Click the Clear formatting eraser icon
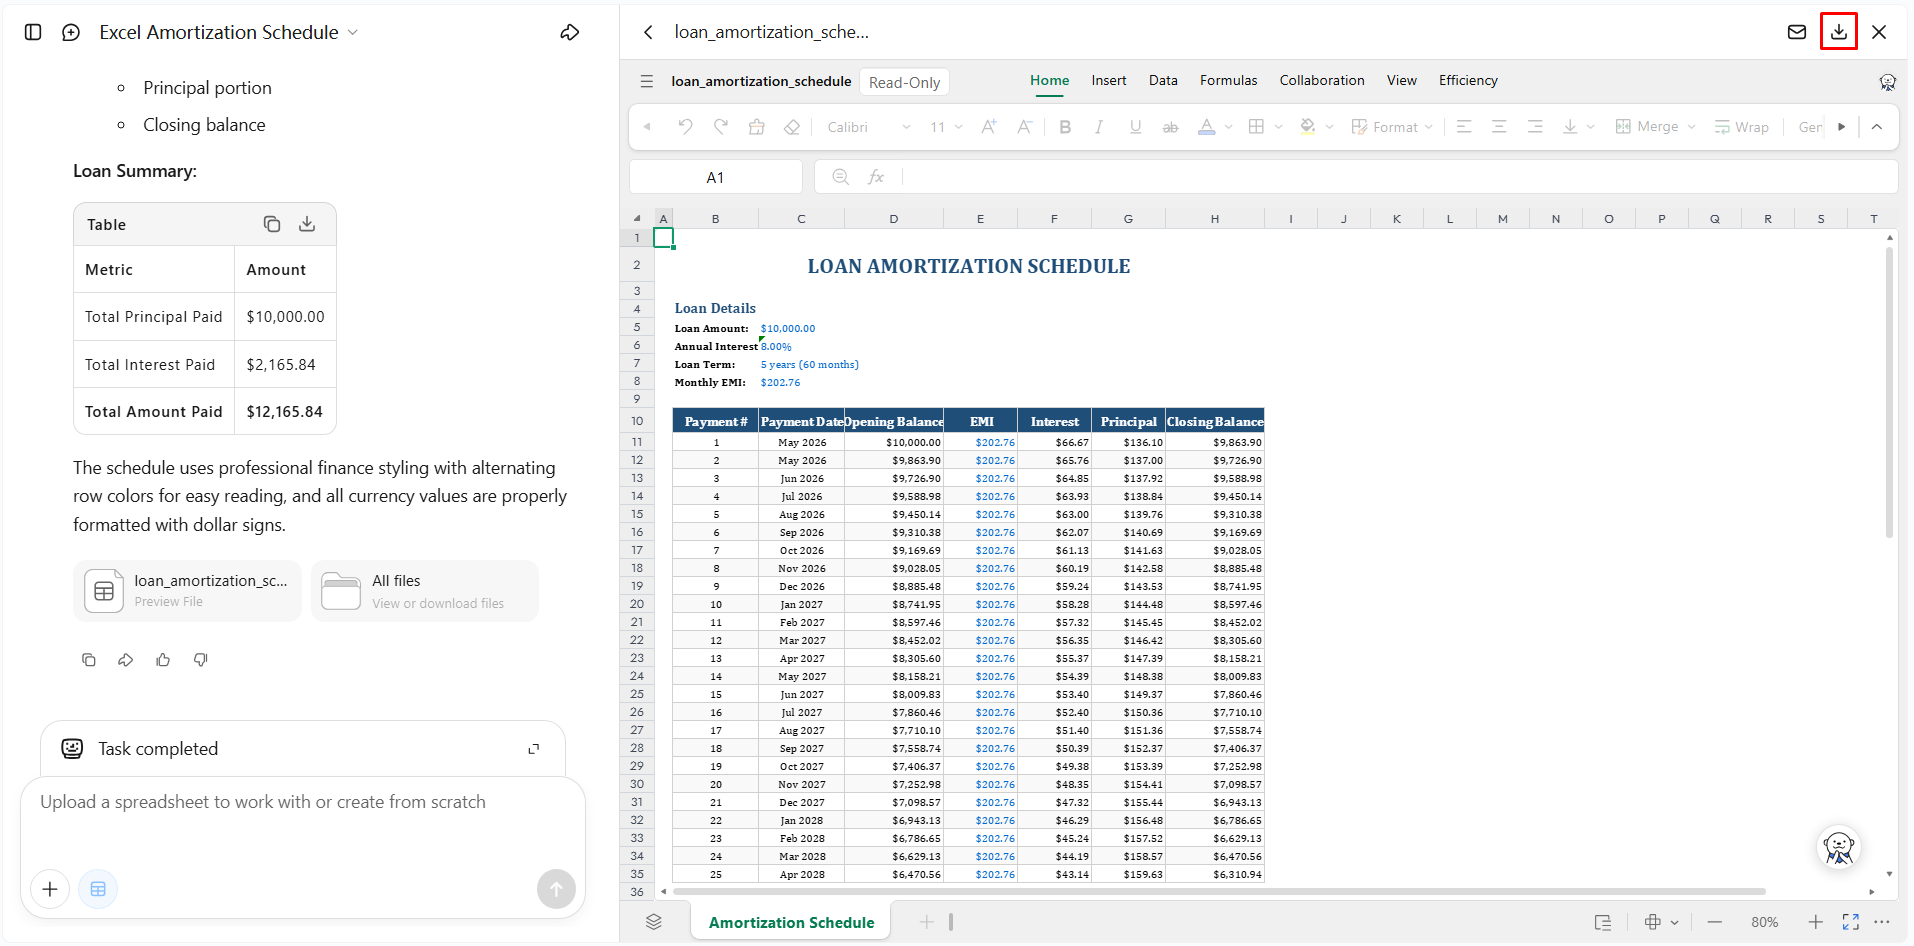The width and height of the screenshot is (1914, 946). click(792, 126)
